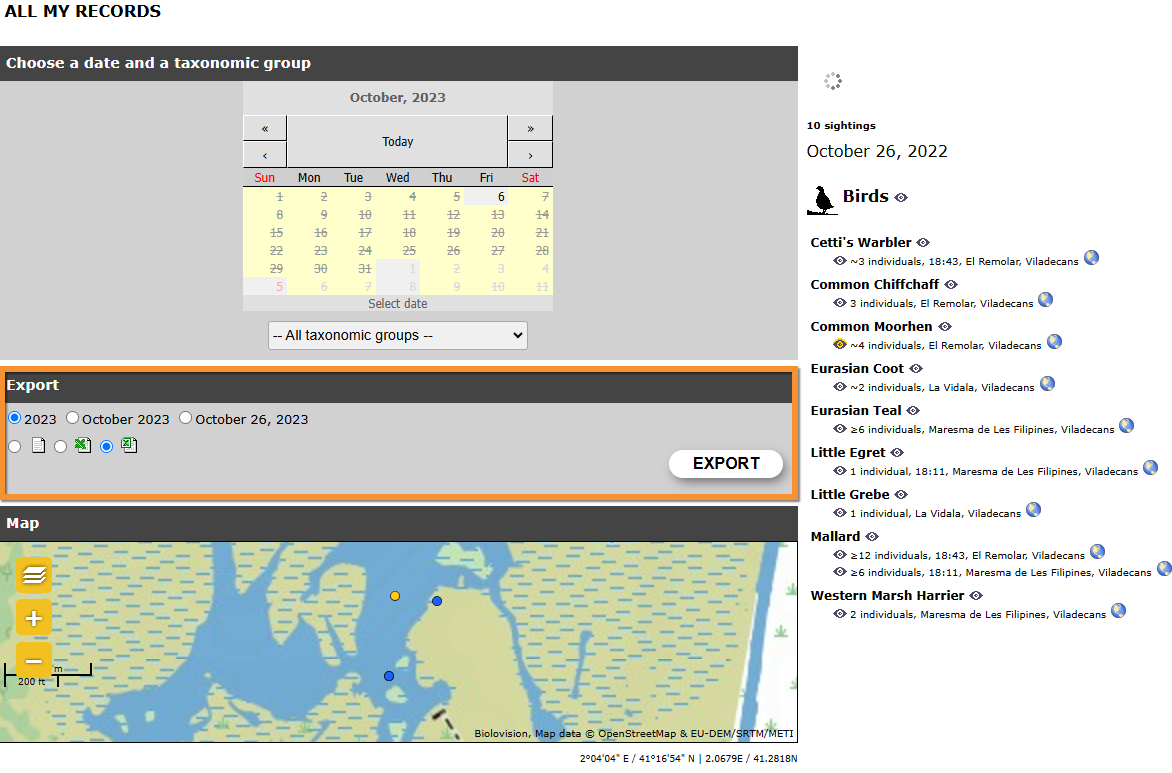Click the Today calendar button
This screenshot has height=773, width=1172.
pyautogui.click(x=397, y=141)
